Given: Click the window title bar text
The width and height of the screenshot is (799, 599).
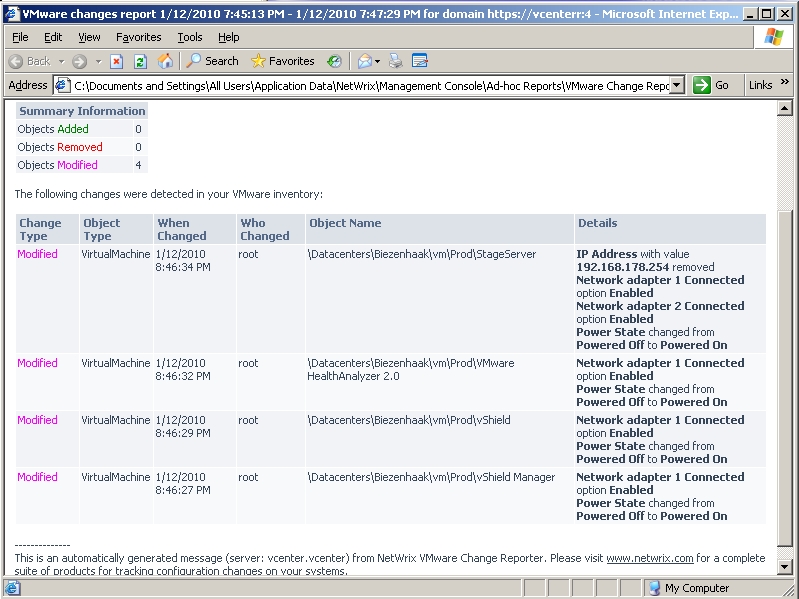Looking at the screenshot, I should (x=380, y=14).
